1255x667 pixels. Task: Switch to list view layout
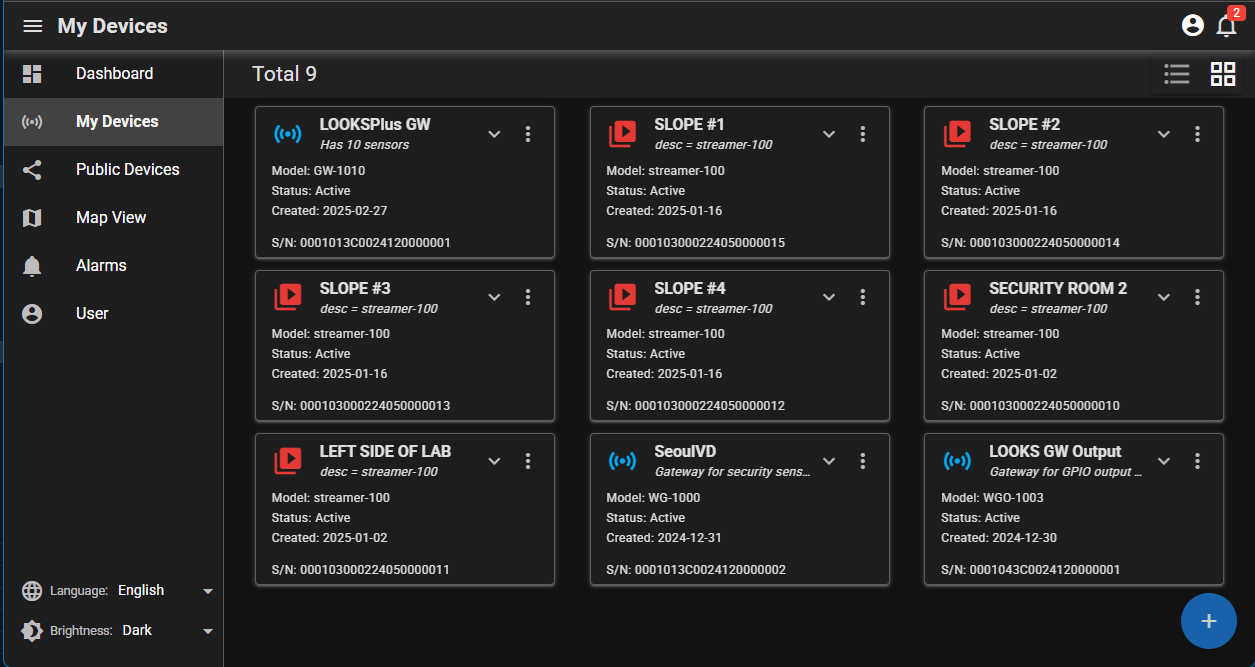pos(1177,74)
